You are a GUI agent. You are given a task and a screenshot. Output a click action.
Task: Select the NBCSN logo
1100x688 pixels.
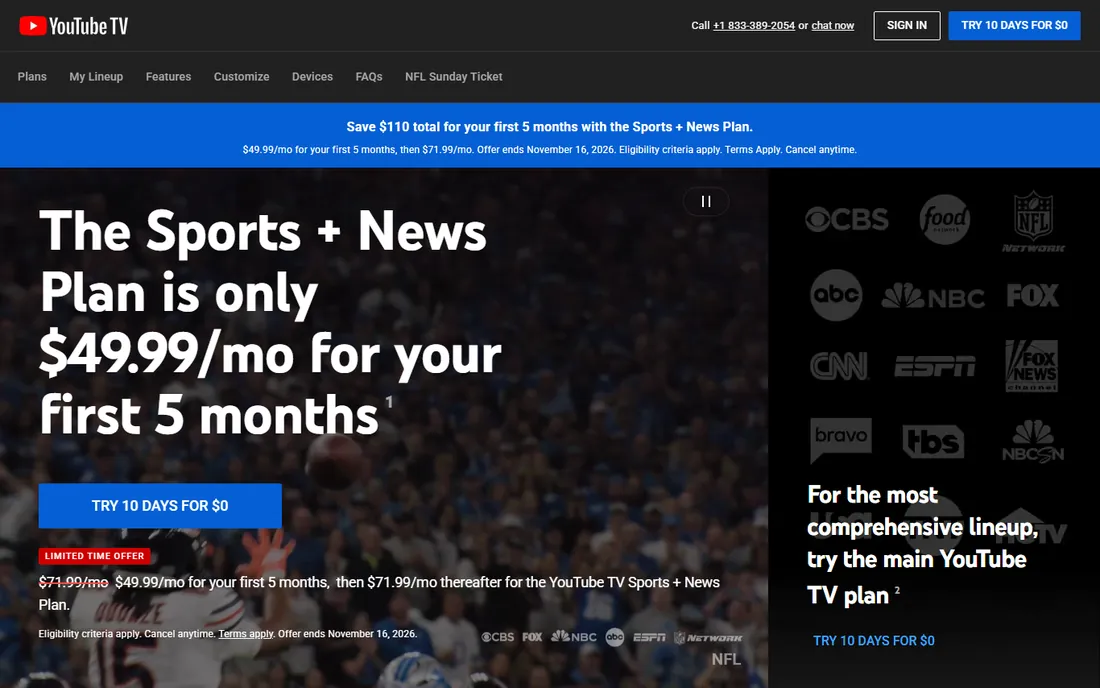(1033, 441)
